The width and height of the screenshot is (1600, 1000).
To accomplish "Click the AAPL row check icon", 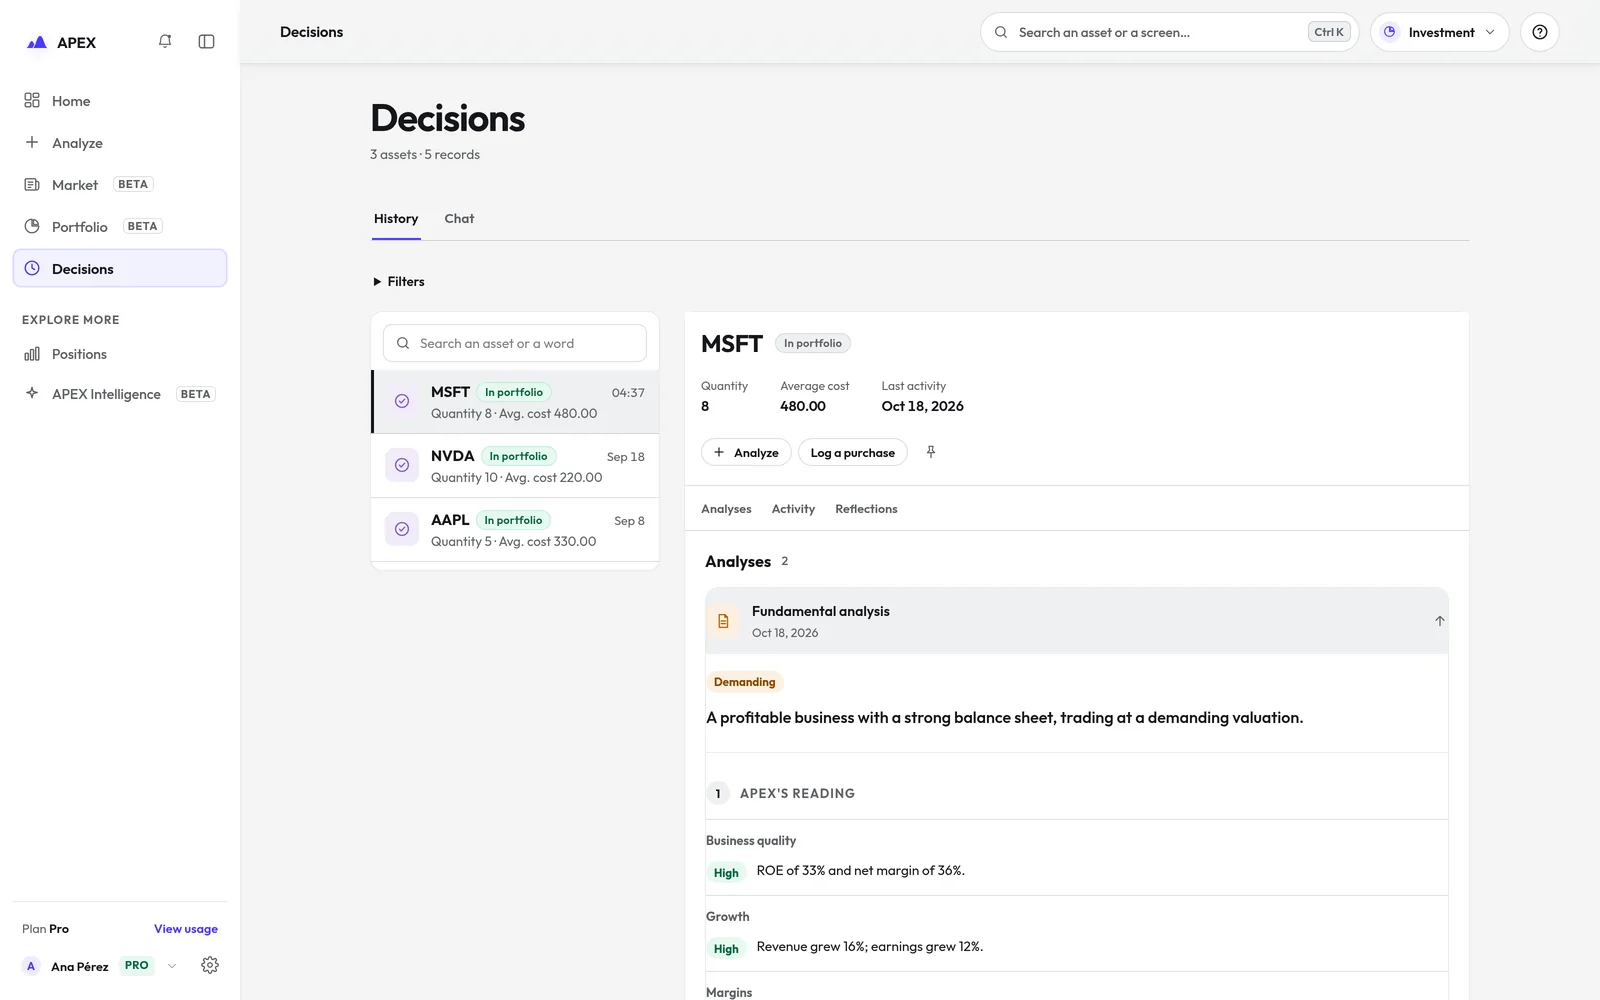I will pos(402,529).
